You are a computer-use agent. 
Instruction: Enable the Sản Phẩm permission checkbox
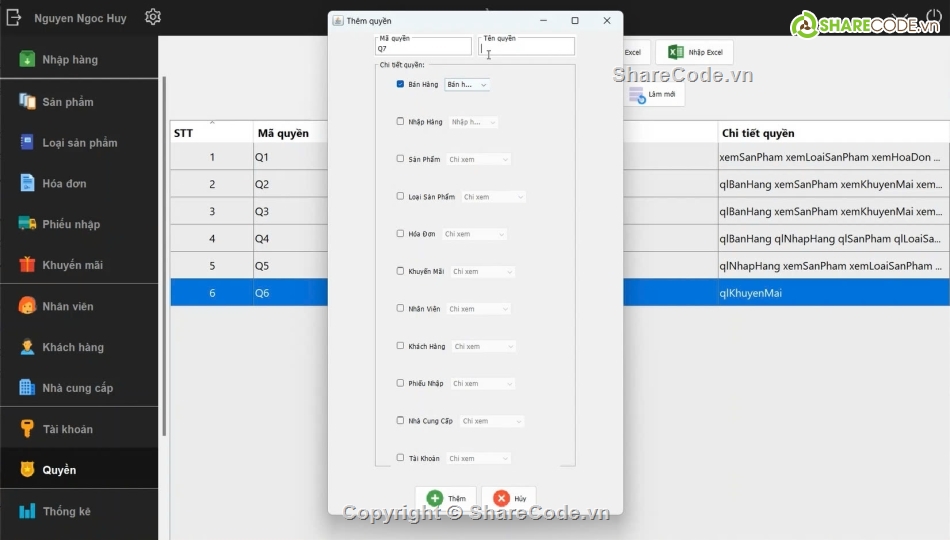tap(400, 159)
